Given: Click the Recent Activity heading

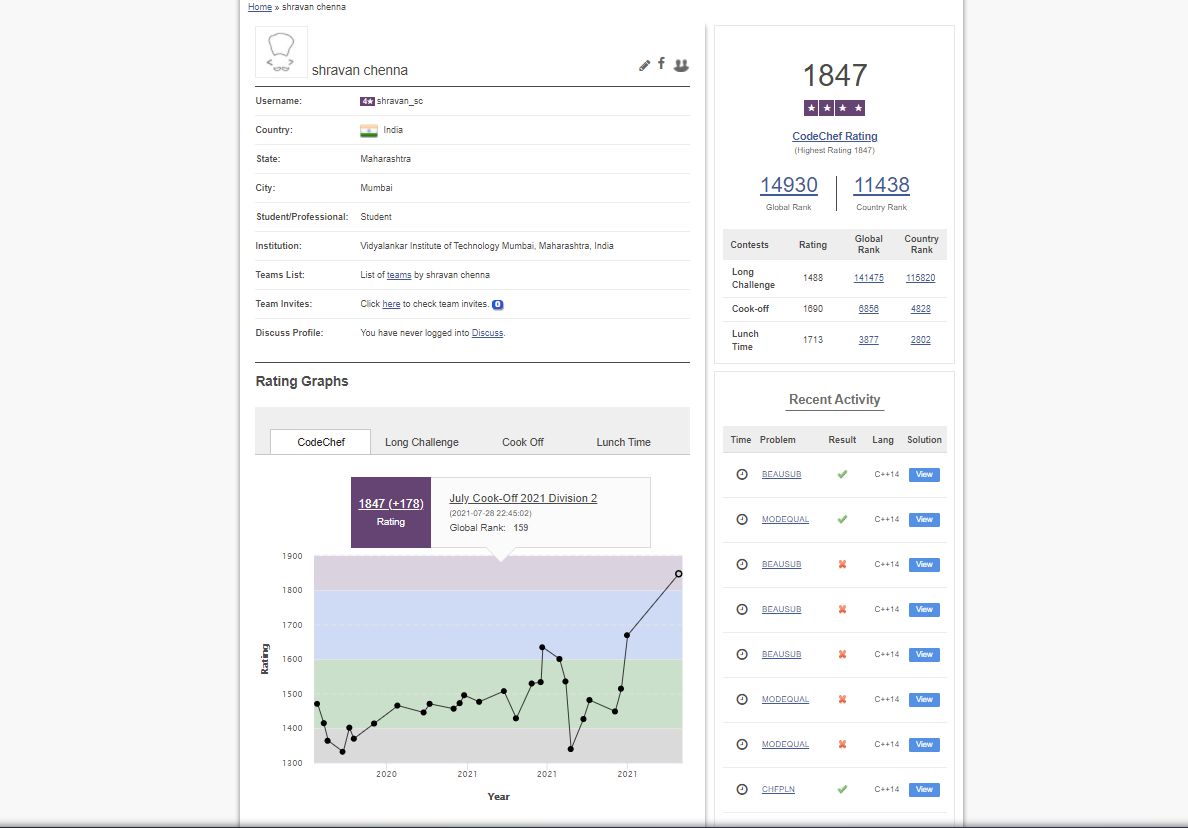Looking at the screenshot, I should (834, 399).
